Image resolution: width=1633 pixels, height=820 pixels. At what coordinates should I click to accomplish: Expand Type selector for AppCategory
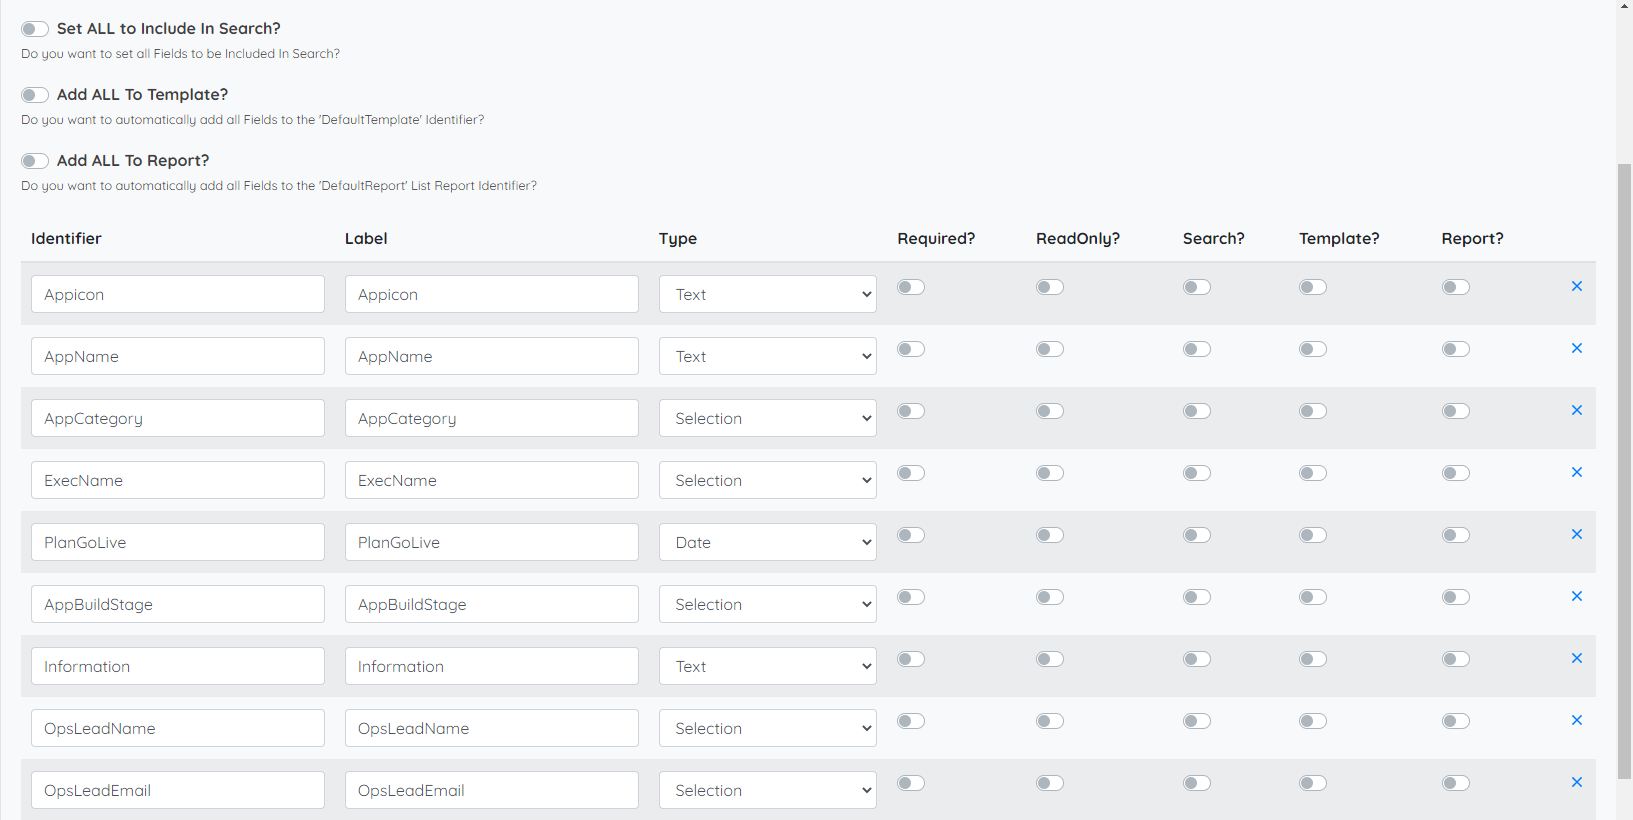(x=768, y=418)
